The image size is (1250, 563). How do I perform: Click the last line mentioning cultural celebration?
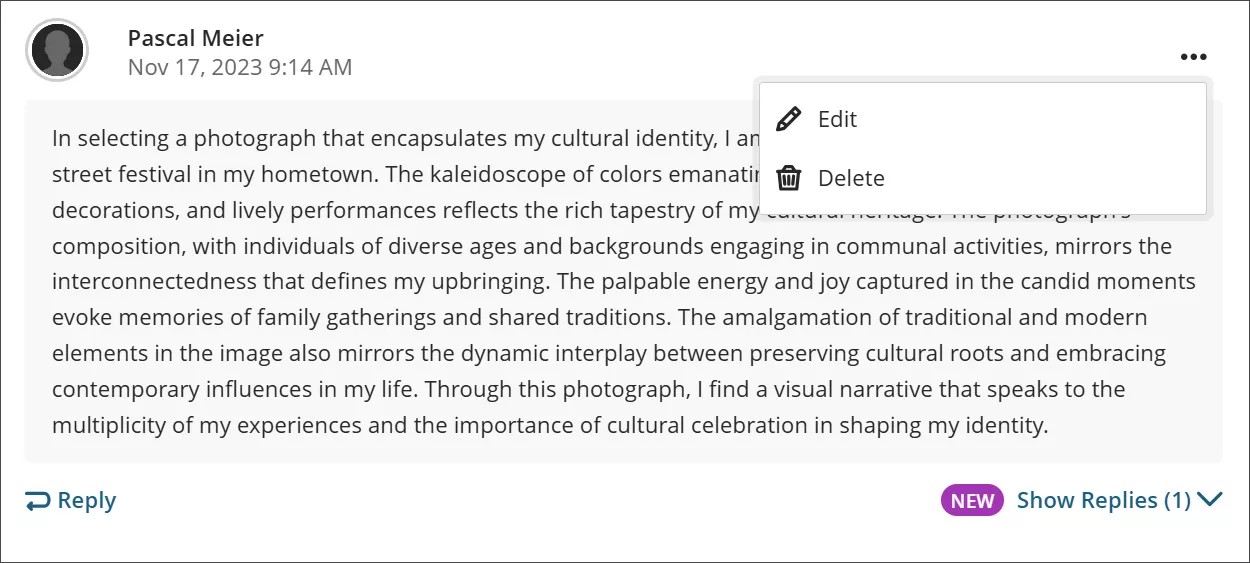coord(550,425)
